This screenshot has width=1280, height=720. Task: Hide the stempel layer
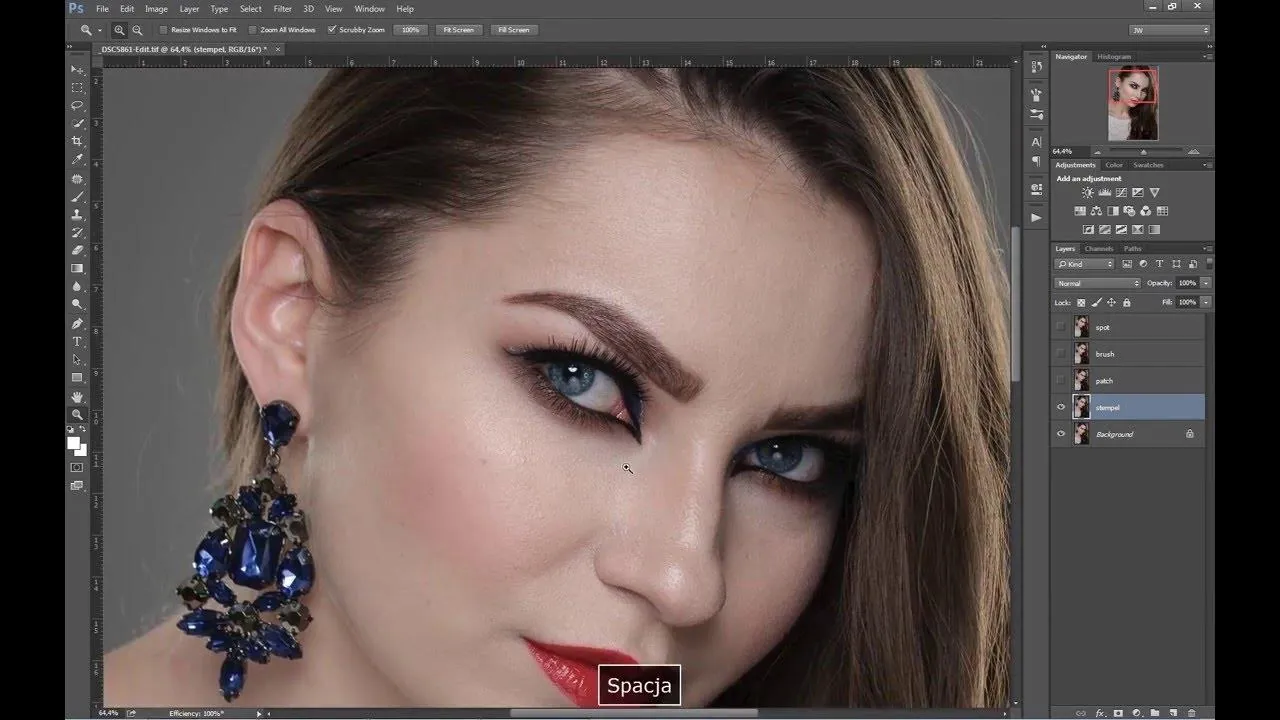pos(1061,407)
